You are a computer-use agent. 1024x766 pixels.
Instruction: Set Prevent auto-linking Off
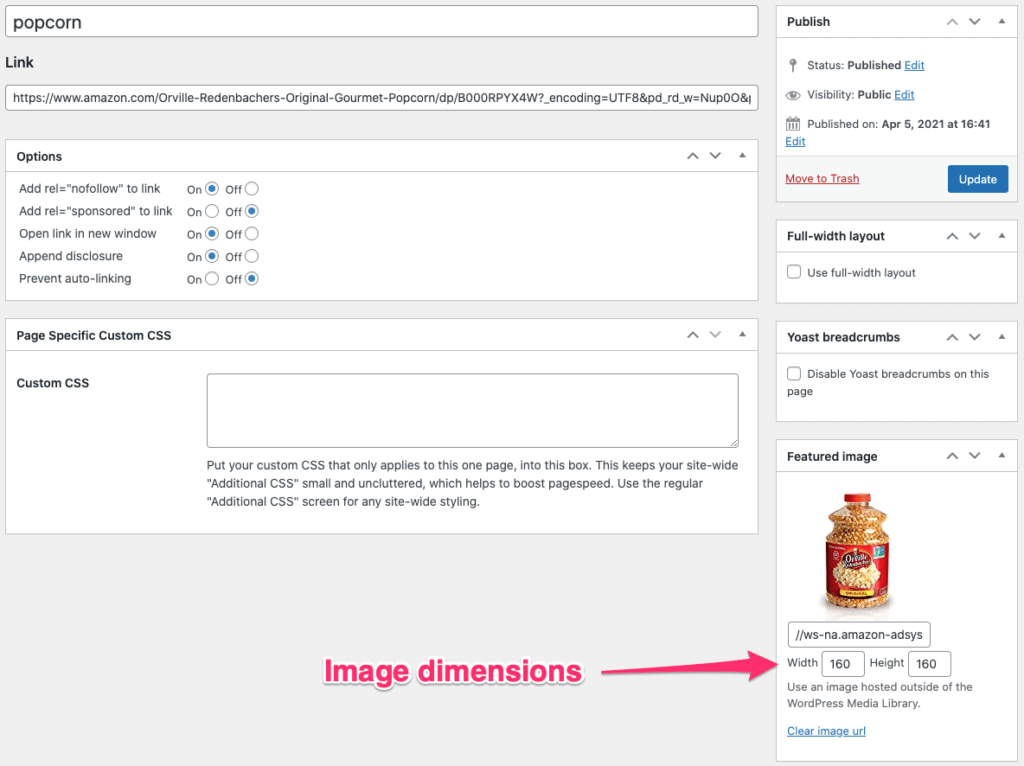(251, 279)
